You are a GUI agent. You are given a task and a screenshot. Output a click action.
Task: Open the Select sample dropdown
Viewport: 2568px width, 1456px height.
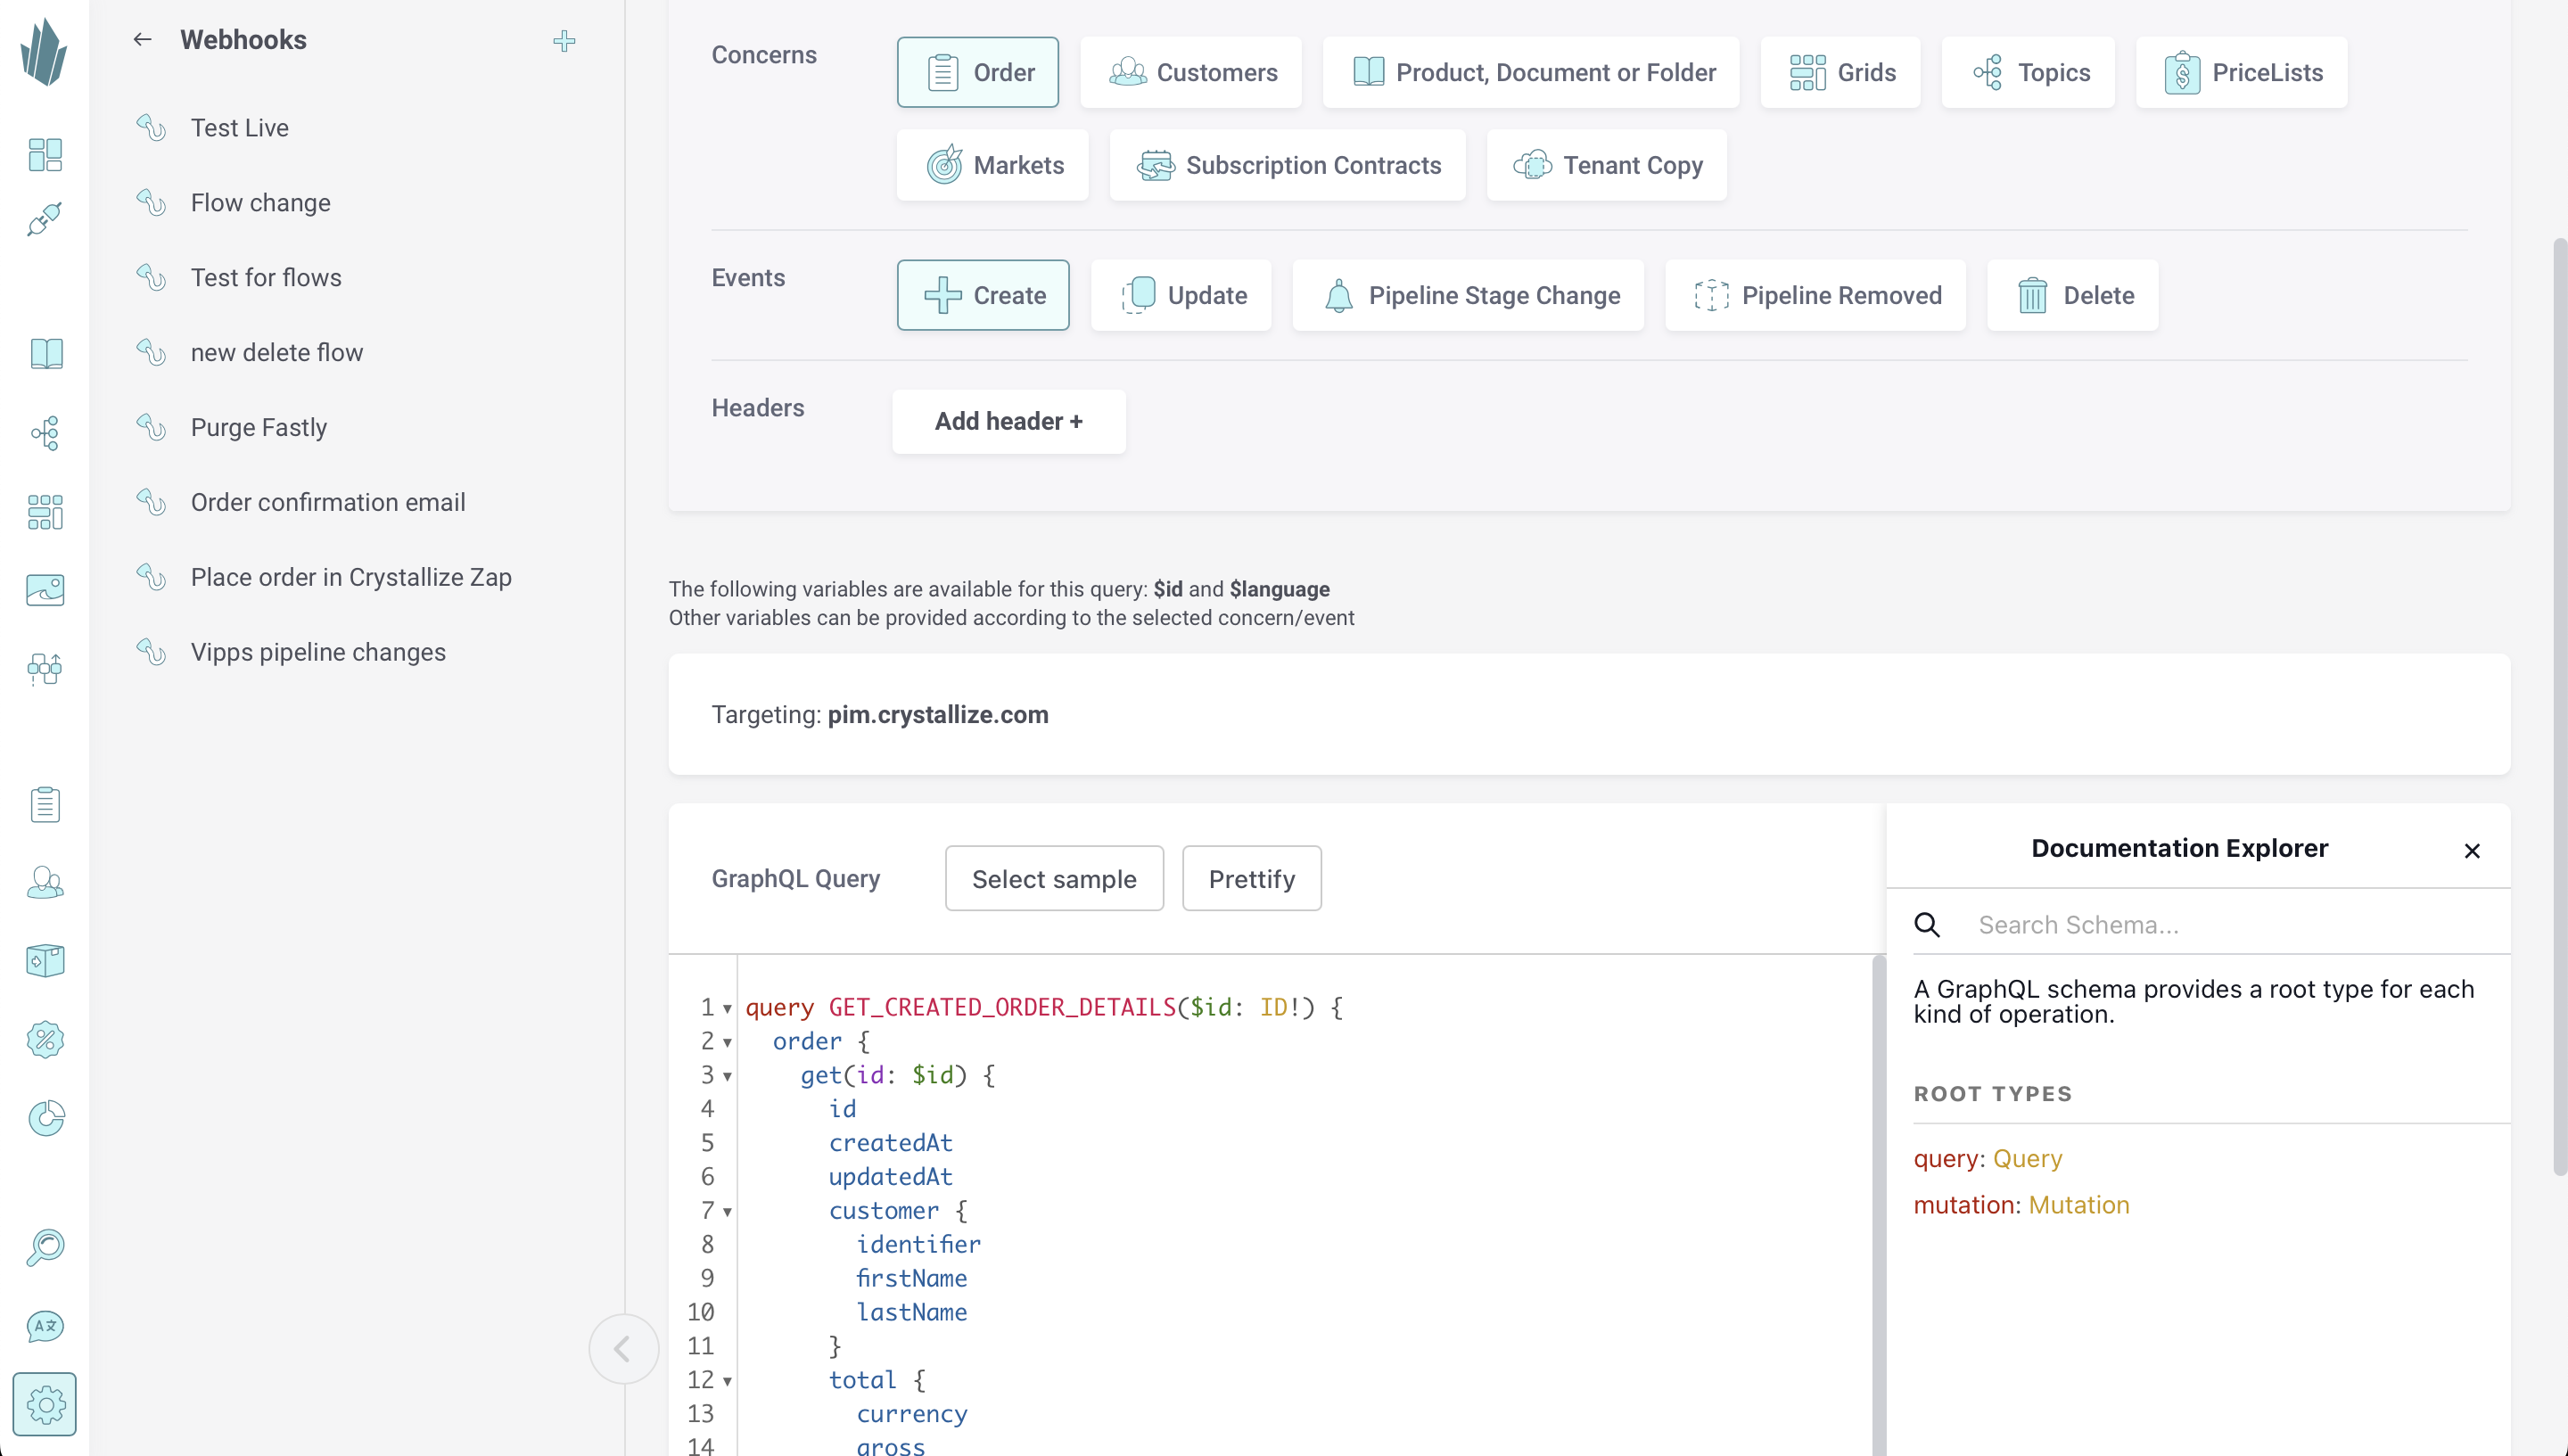[1054, 878]
